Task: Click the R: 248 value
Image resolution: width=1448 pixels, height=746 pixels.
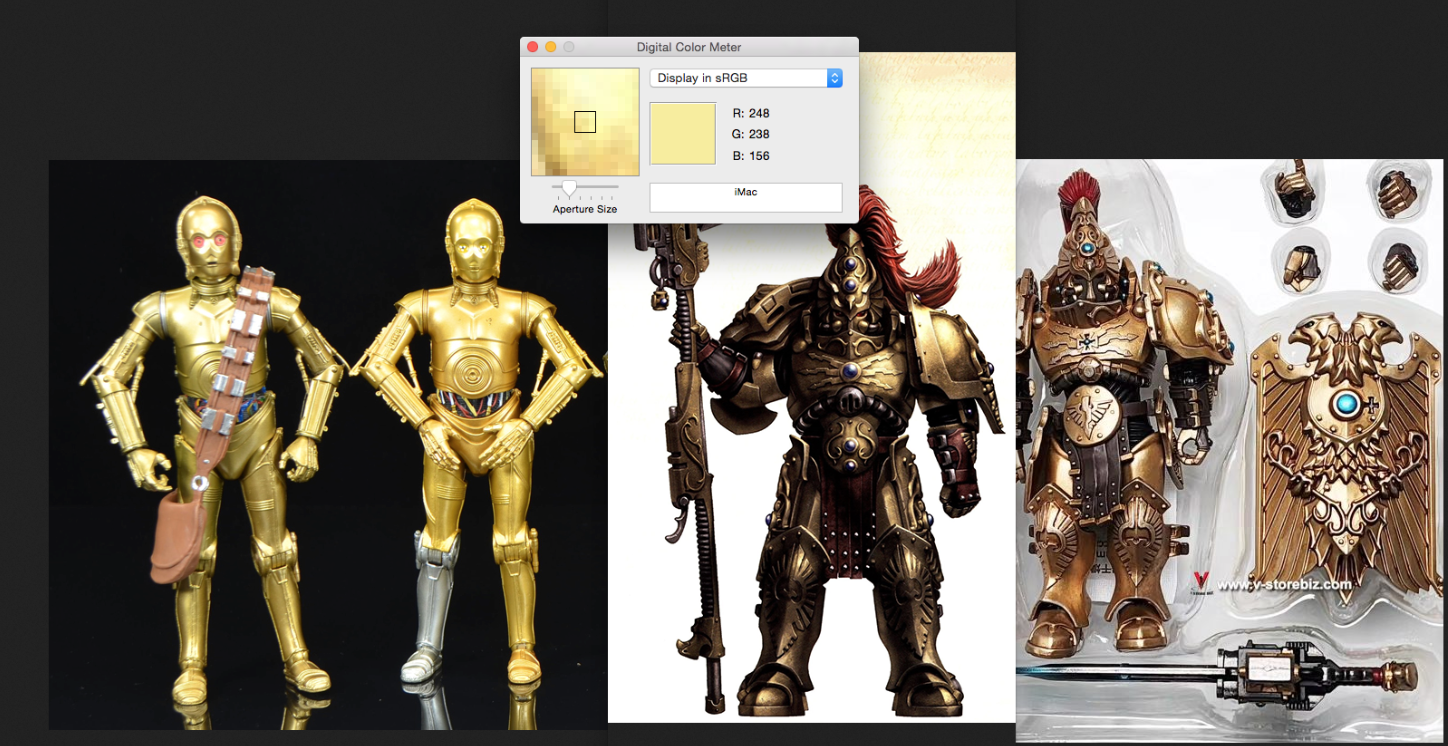Action: 751,113
